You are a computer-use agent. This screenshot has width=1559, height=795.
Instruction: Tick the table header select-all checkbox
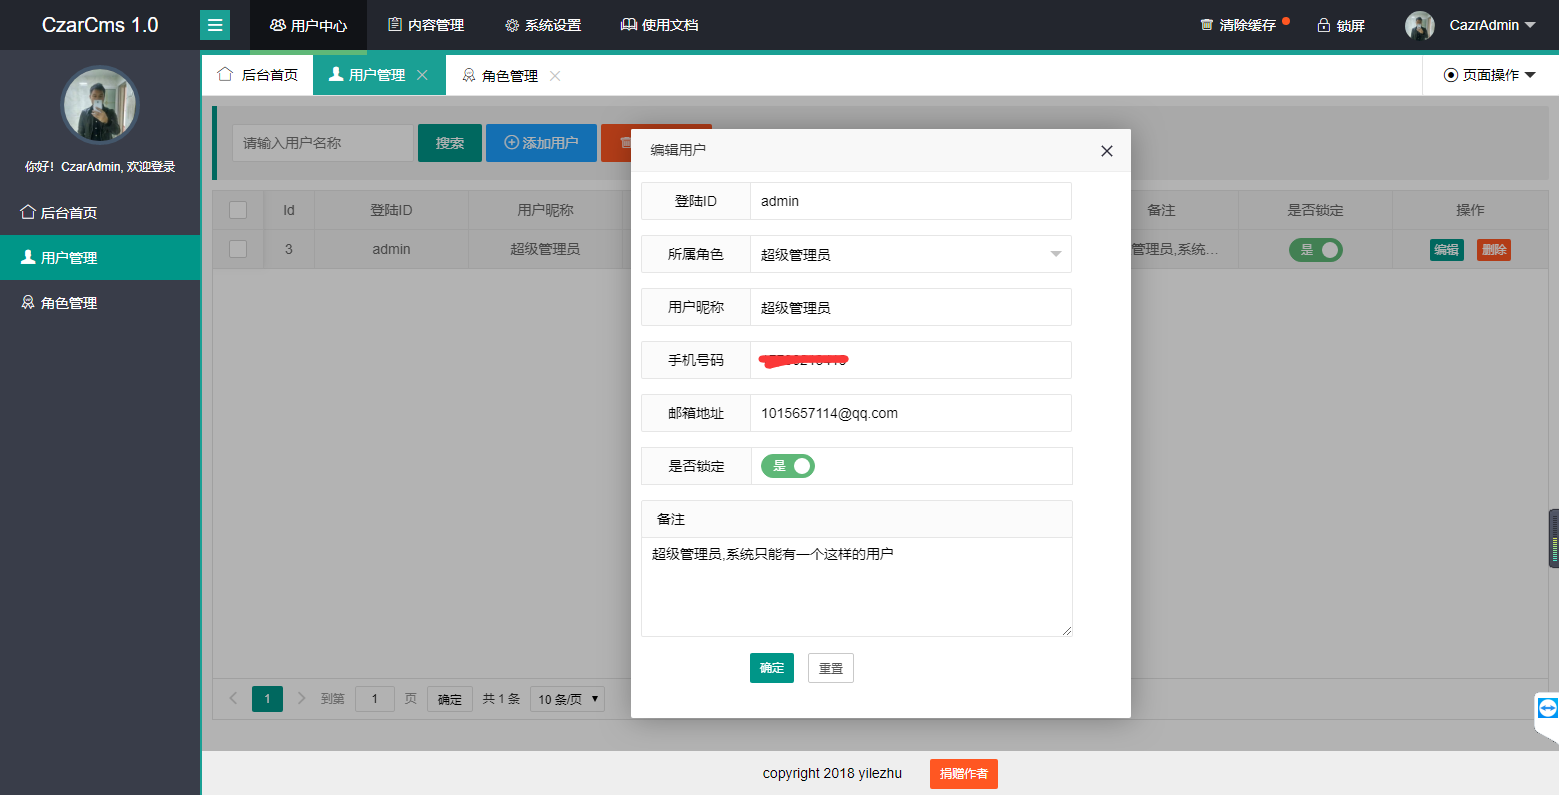[x=238, y=210]
